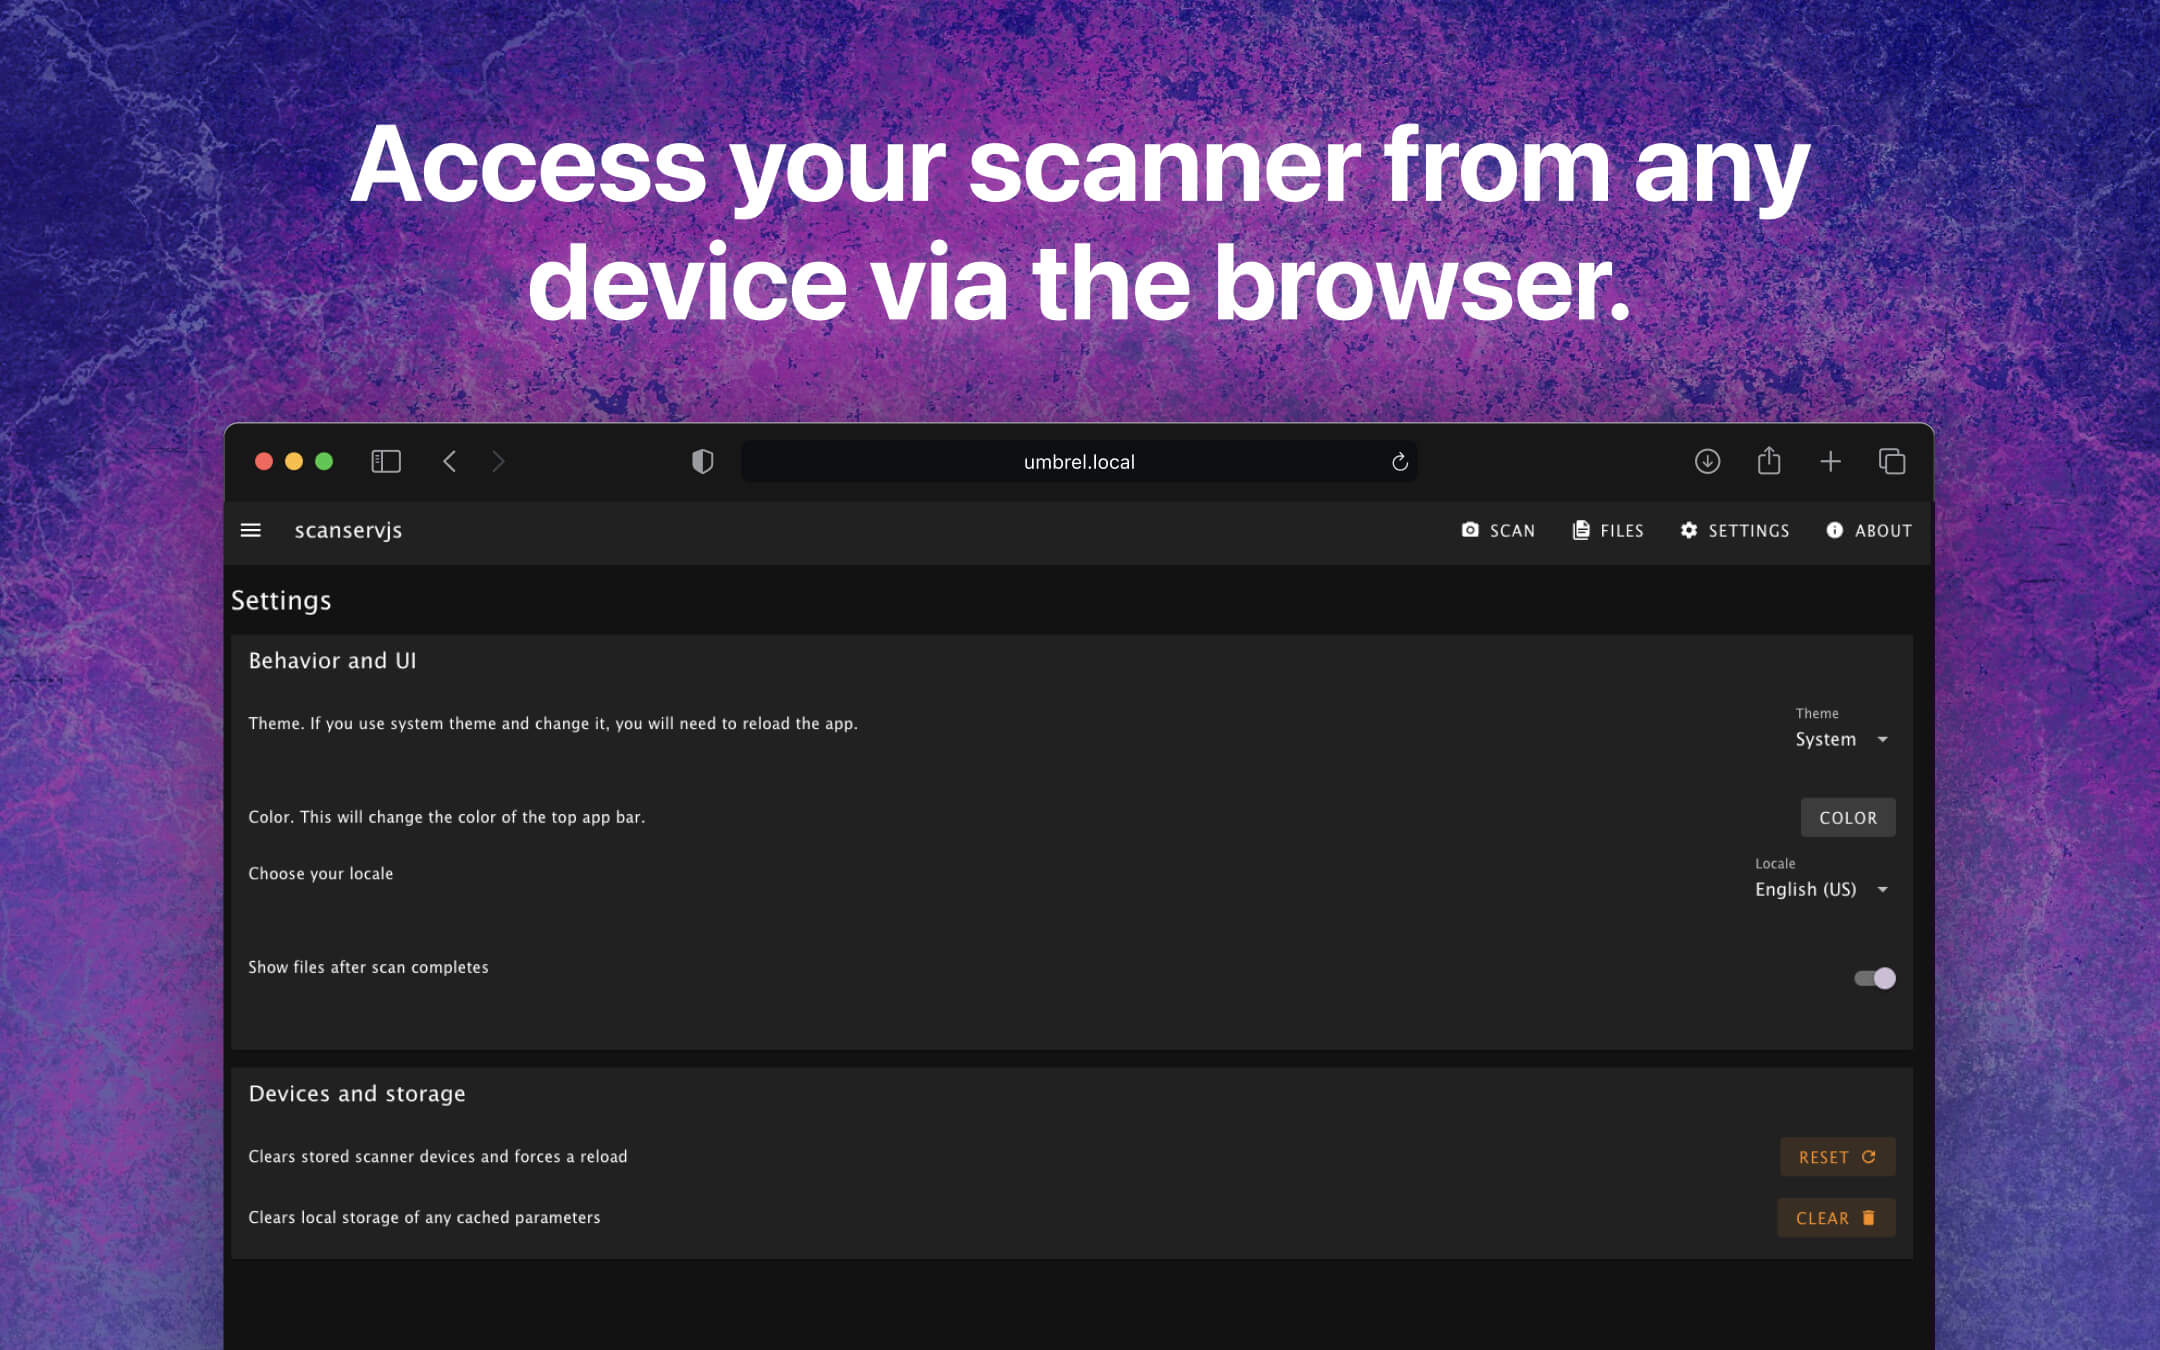Expand the tab overview in Safari

point(1892,461)
